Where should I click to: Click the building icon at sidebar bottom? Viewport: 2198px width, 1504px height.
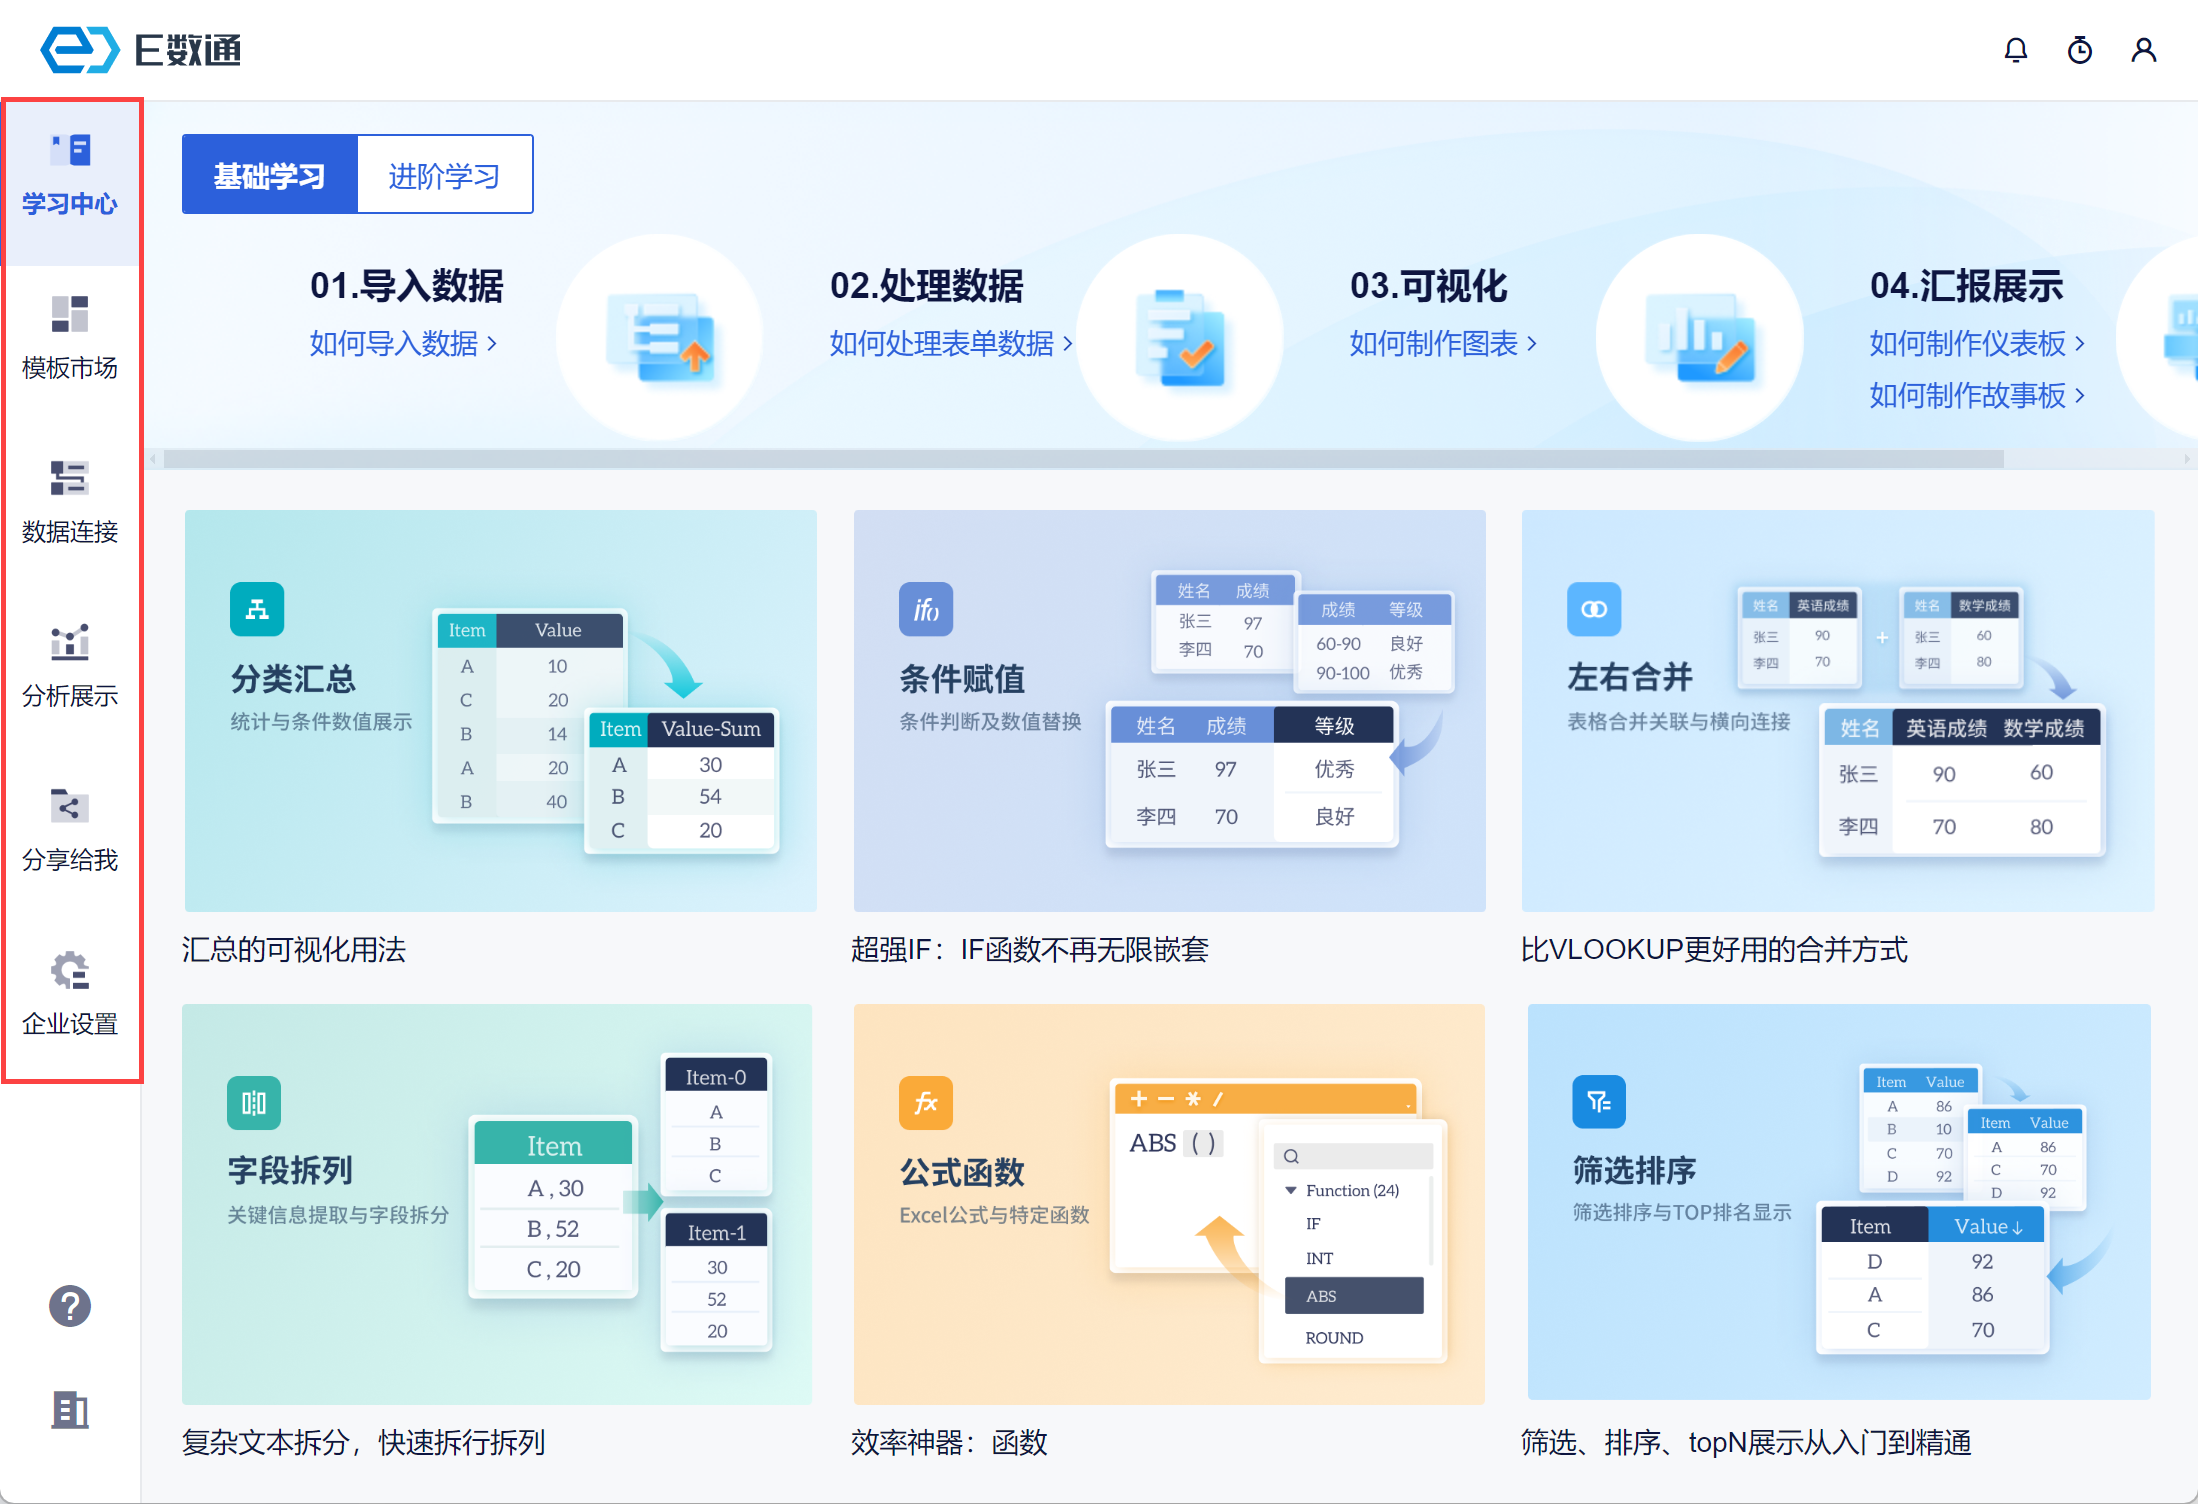click(70, 1410)
